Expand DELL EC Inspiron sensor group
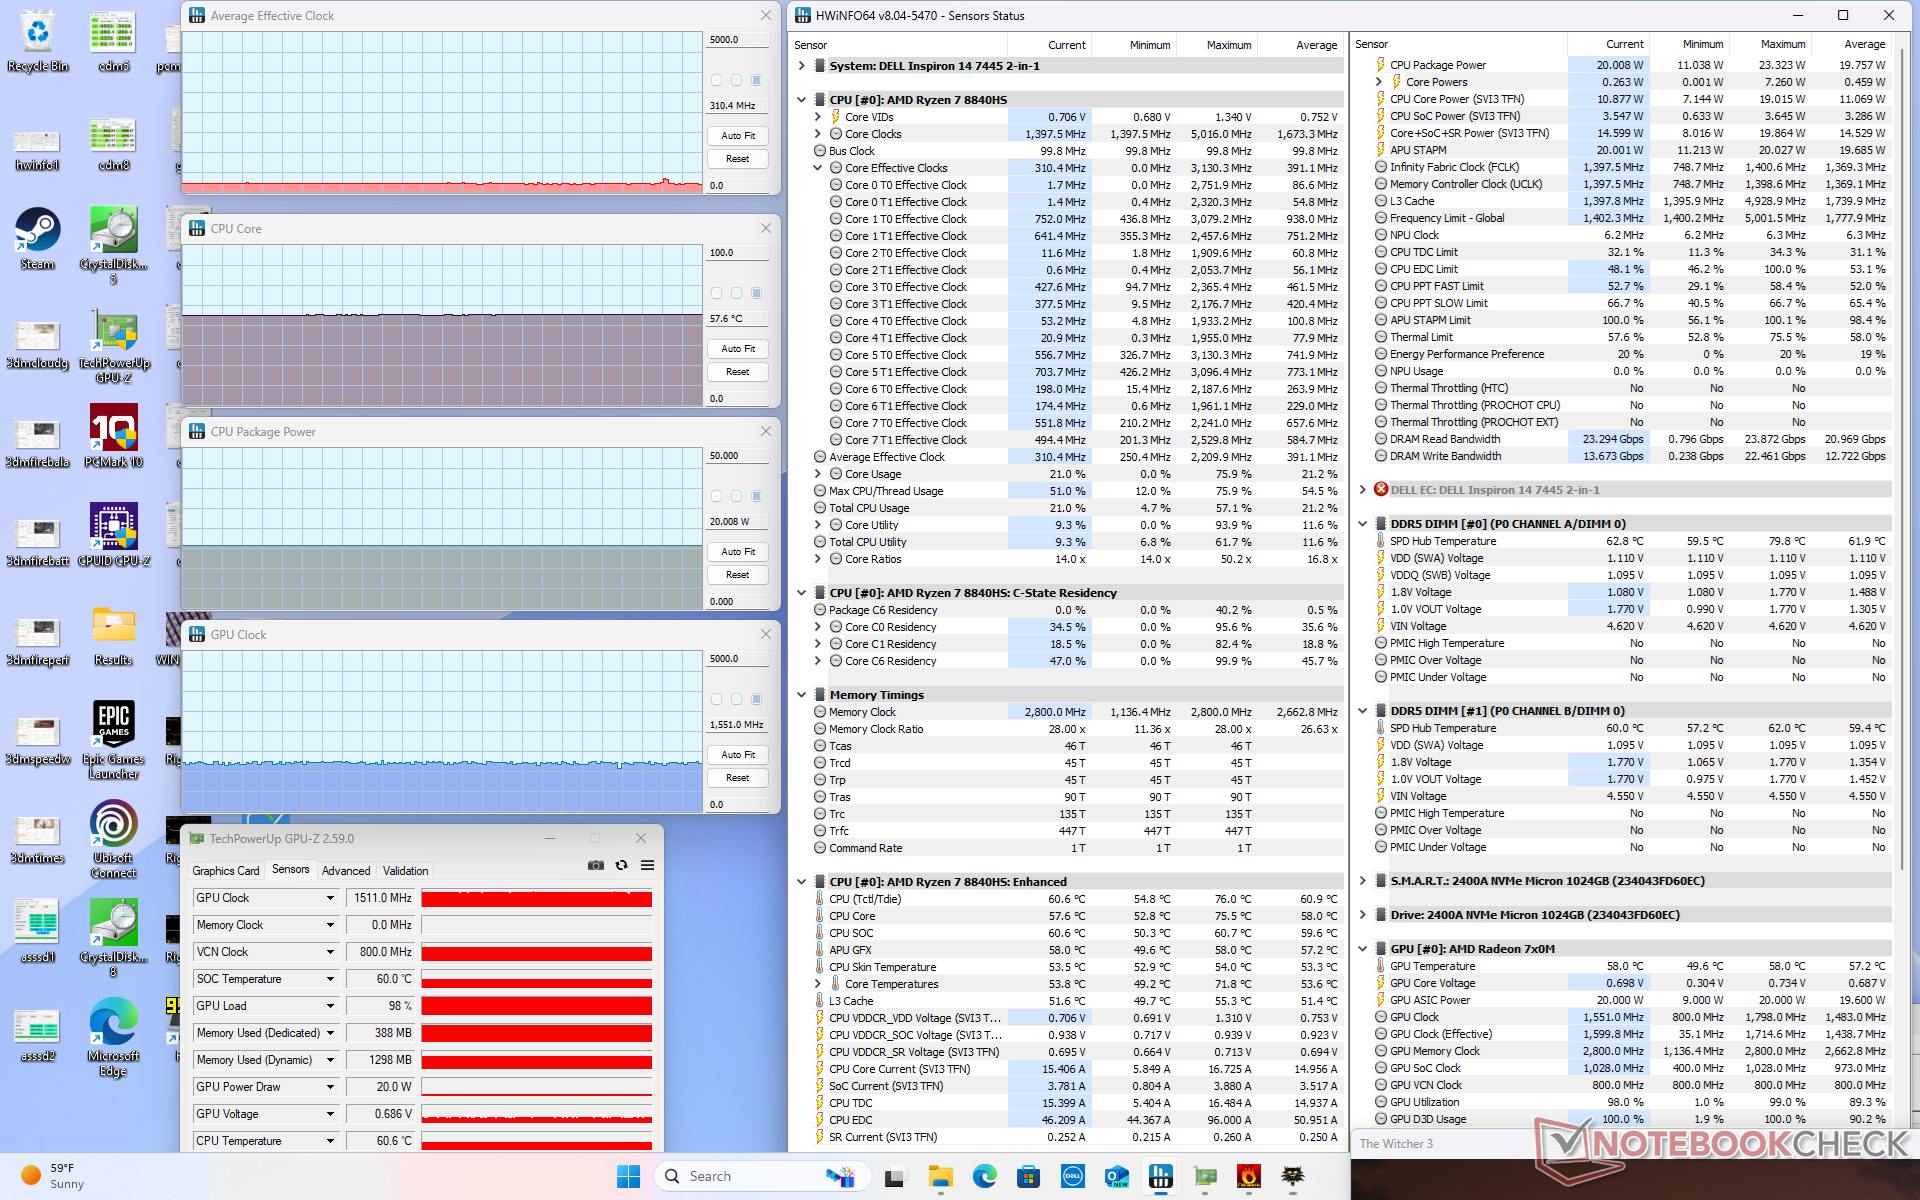The height and width of the screenshot is (1200, 1920). [x=1363, y=490]
